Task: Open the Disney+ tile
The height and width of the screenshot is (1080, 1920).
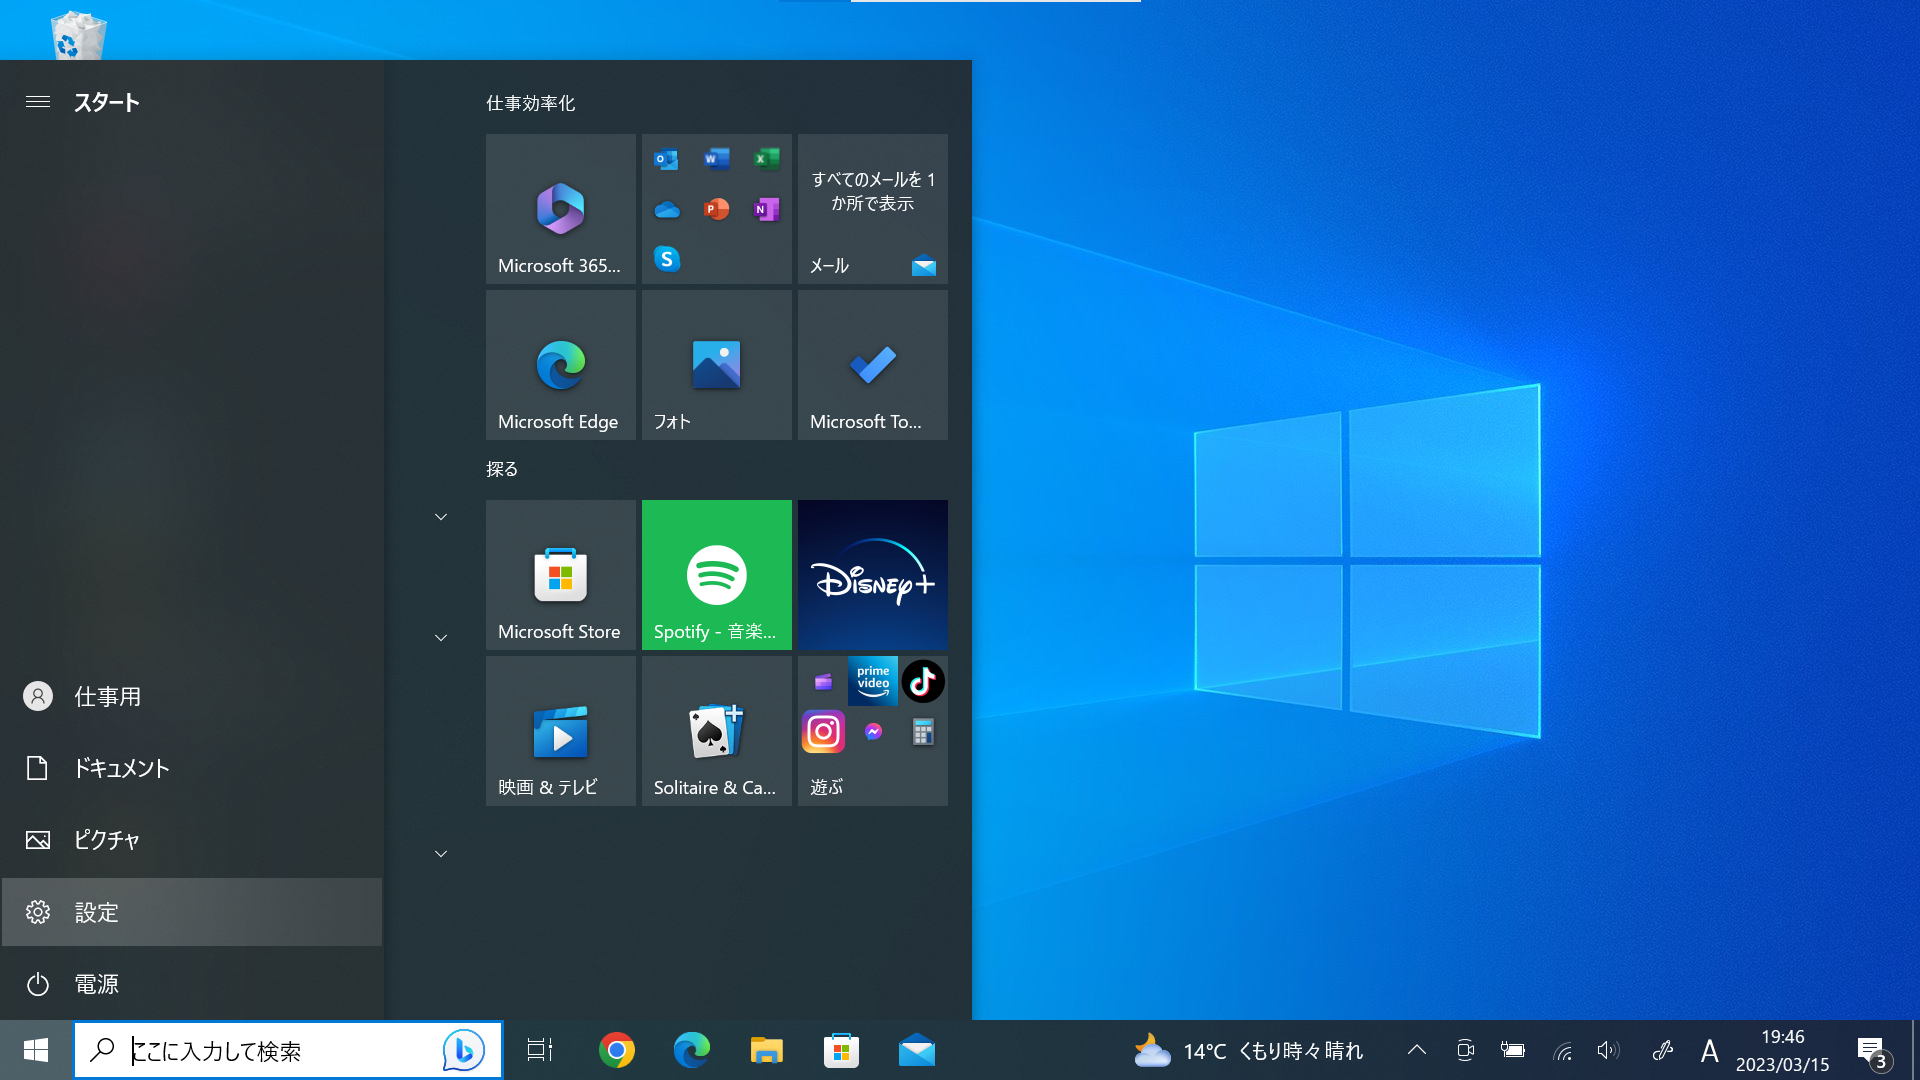Action: click(x=872, y=575)
